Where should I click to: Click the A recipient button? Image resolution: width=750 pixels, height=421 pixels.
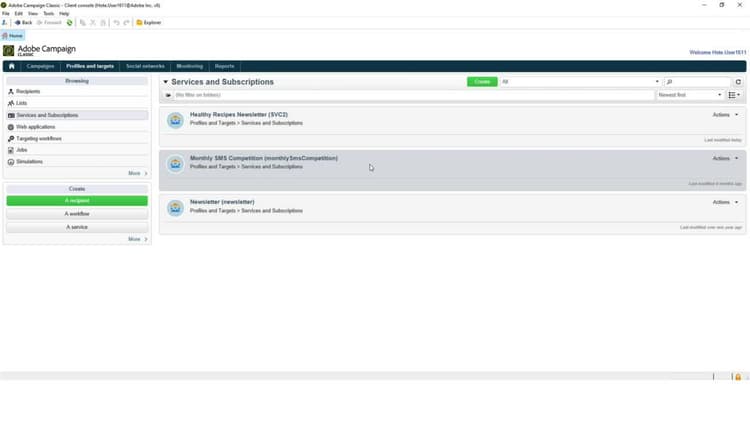(77, 200)
